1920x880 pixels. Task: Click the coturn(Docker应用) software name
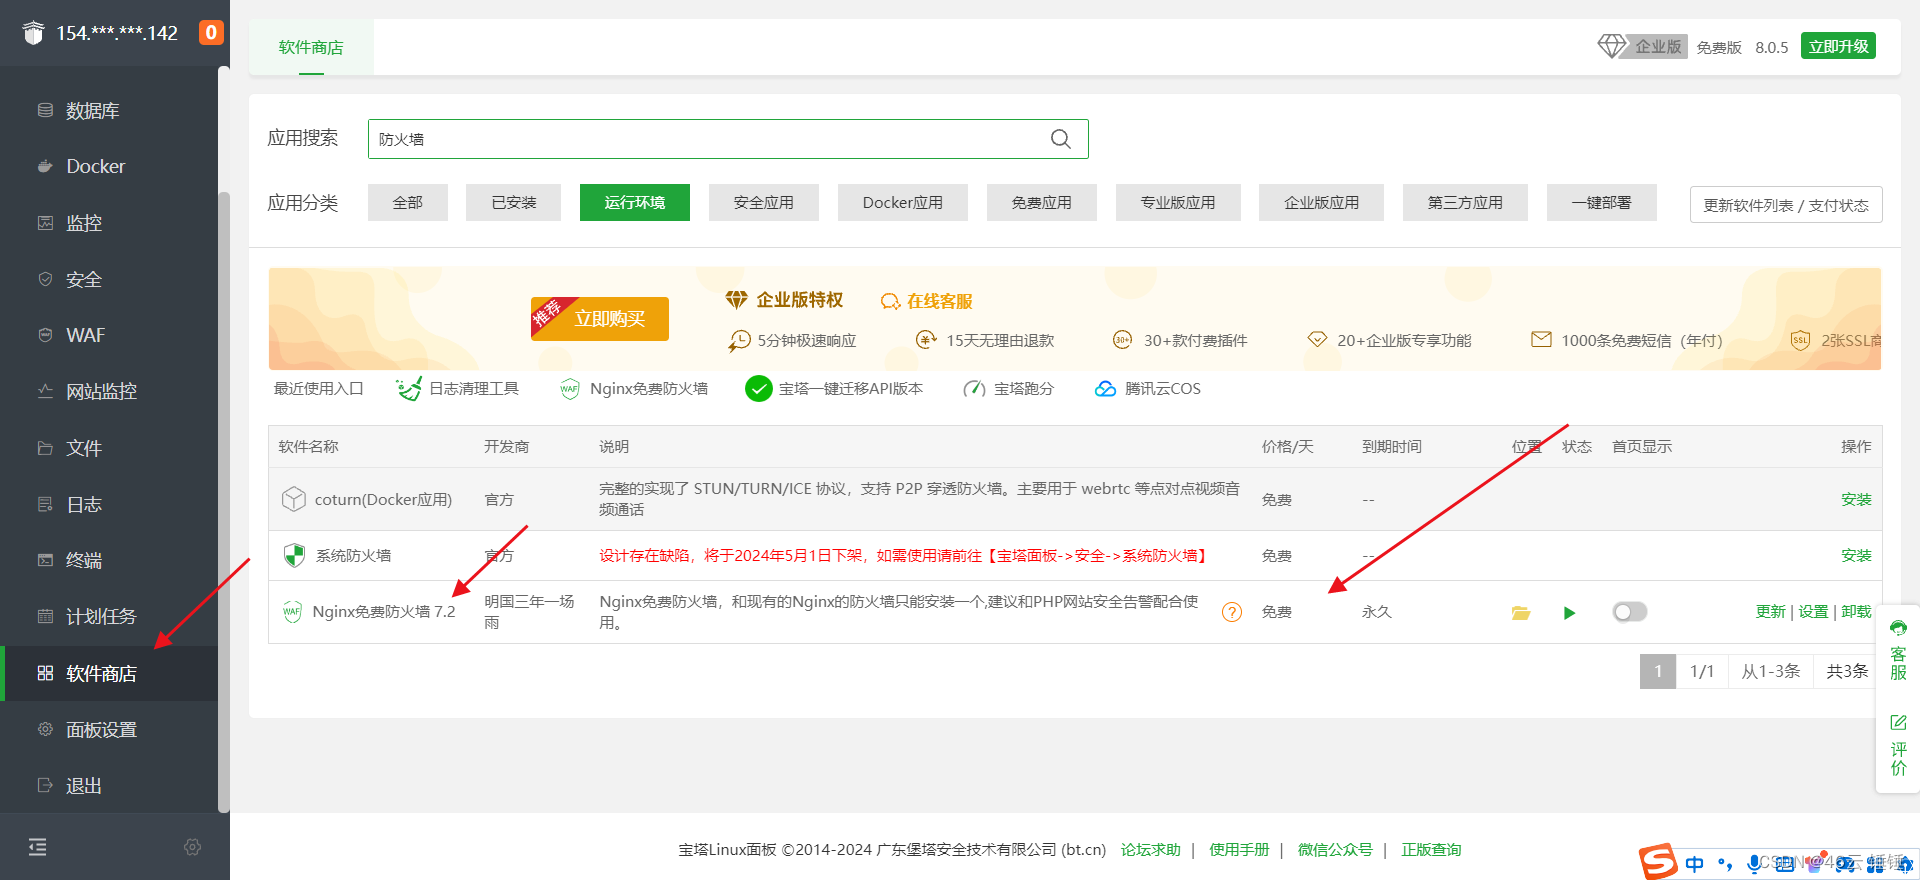(x=383, y=499)
